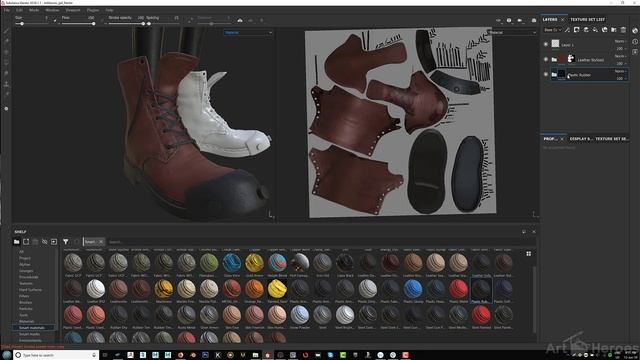Adjust the brush Size slider

tap(31, 24)
